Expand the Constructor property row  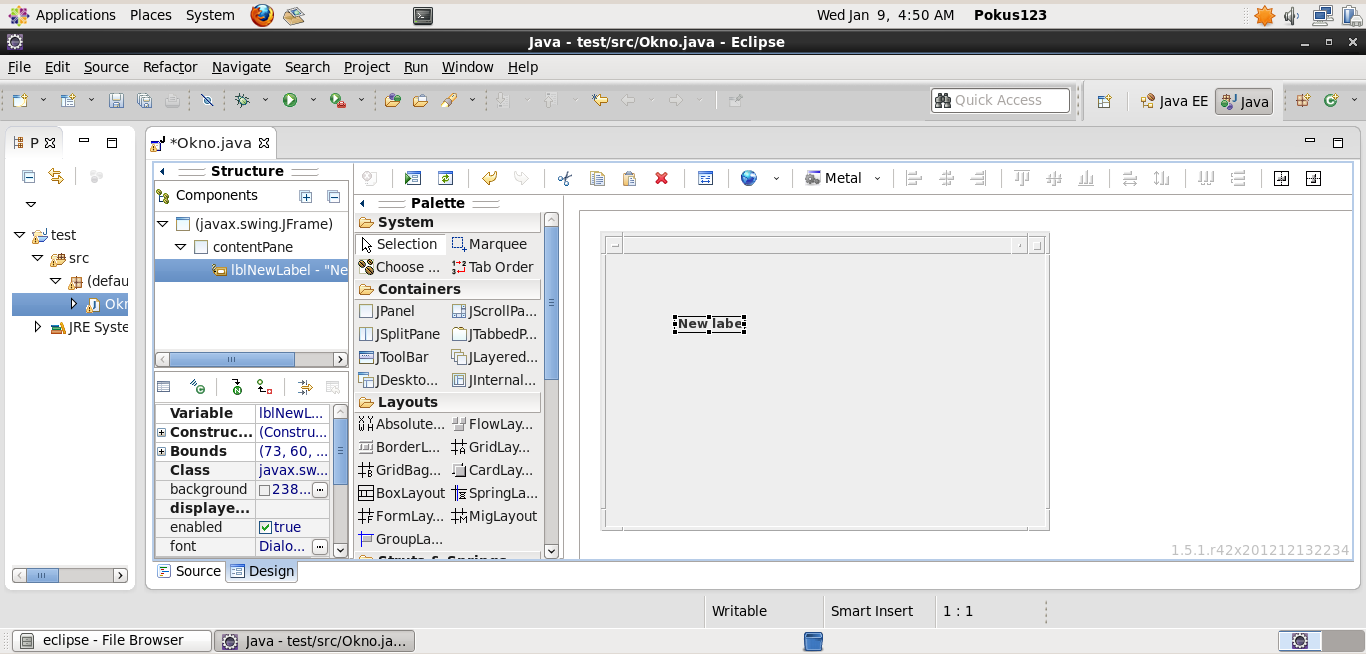(161, 432)
